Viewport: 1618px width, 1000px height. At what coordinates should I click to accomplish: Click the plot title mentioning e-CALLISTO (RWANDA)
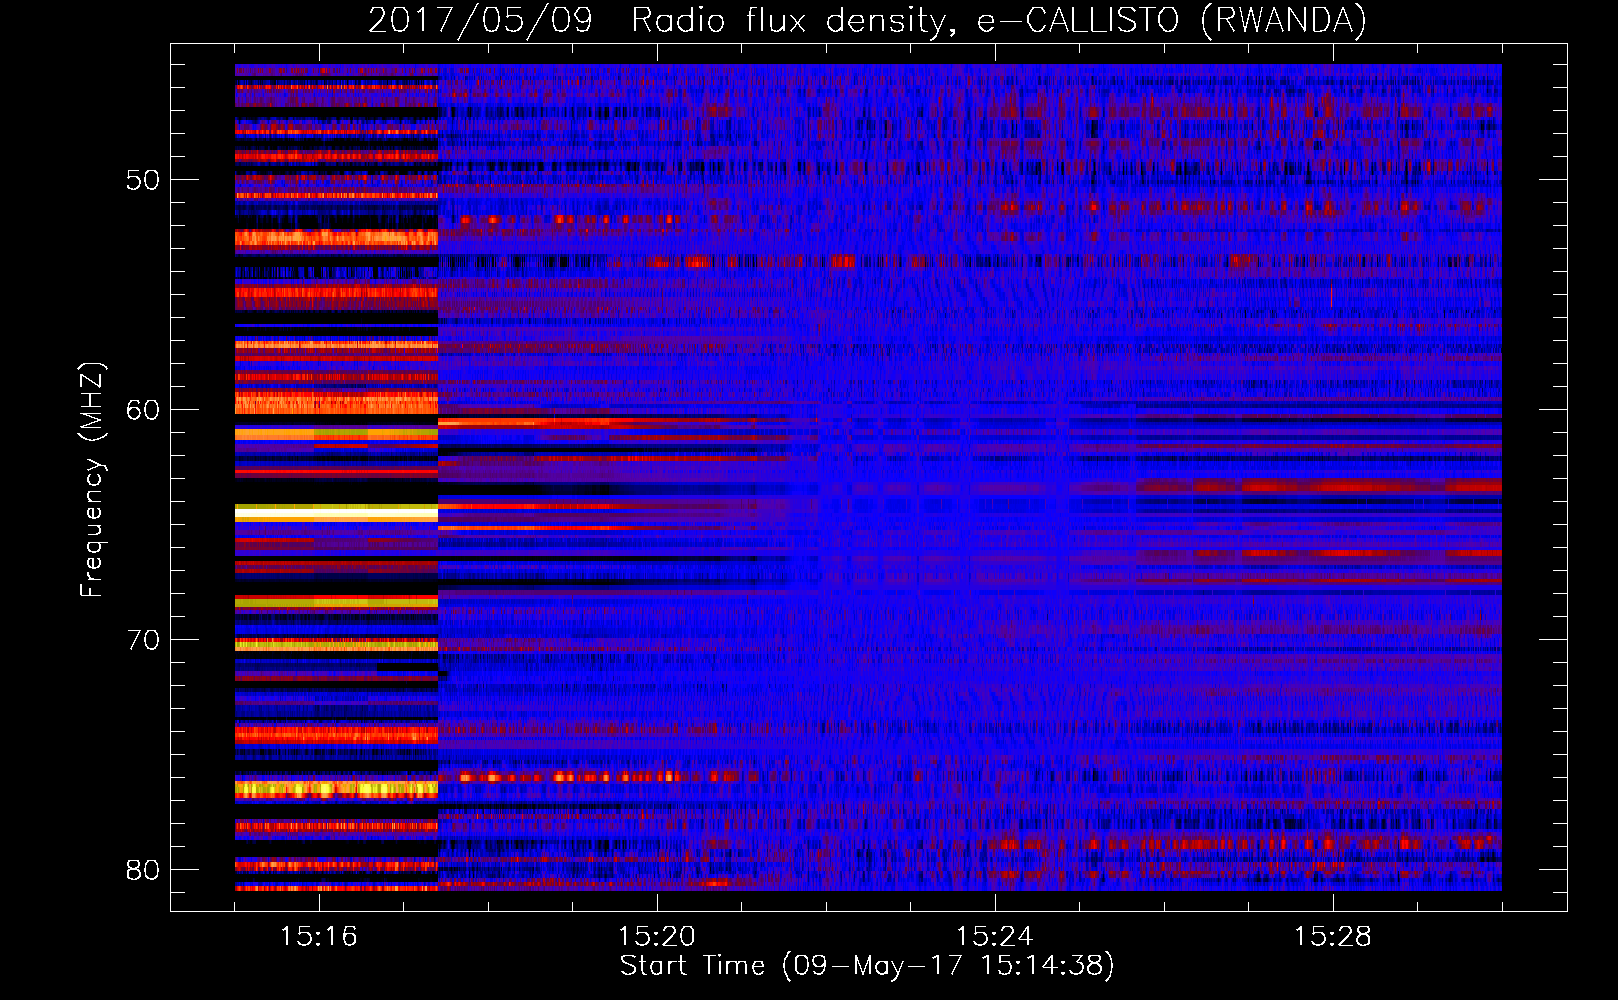pos(867,20)
